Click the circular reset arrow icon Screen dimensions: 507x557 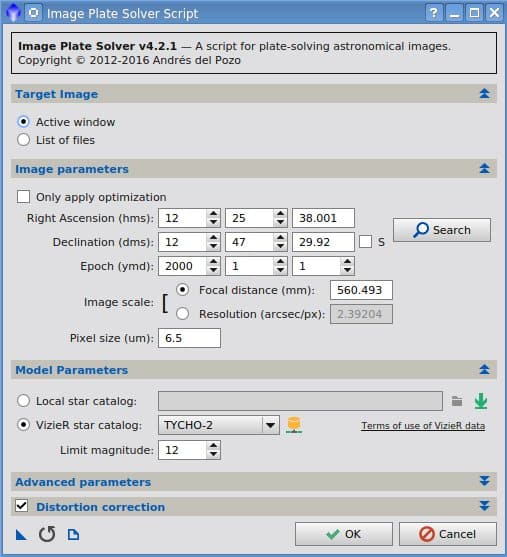point(47,534)
